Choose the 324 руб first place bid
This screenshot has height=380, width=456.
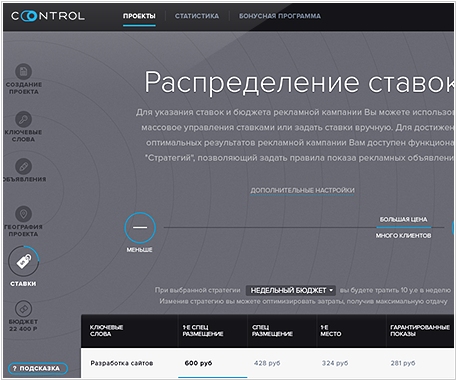(x=335, y=363)
